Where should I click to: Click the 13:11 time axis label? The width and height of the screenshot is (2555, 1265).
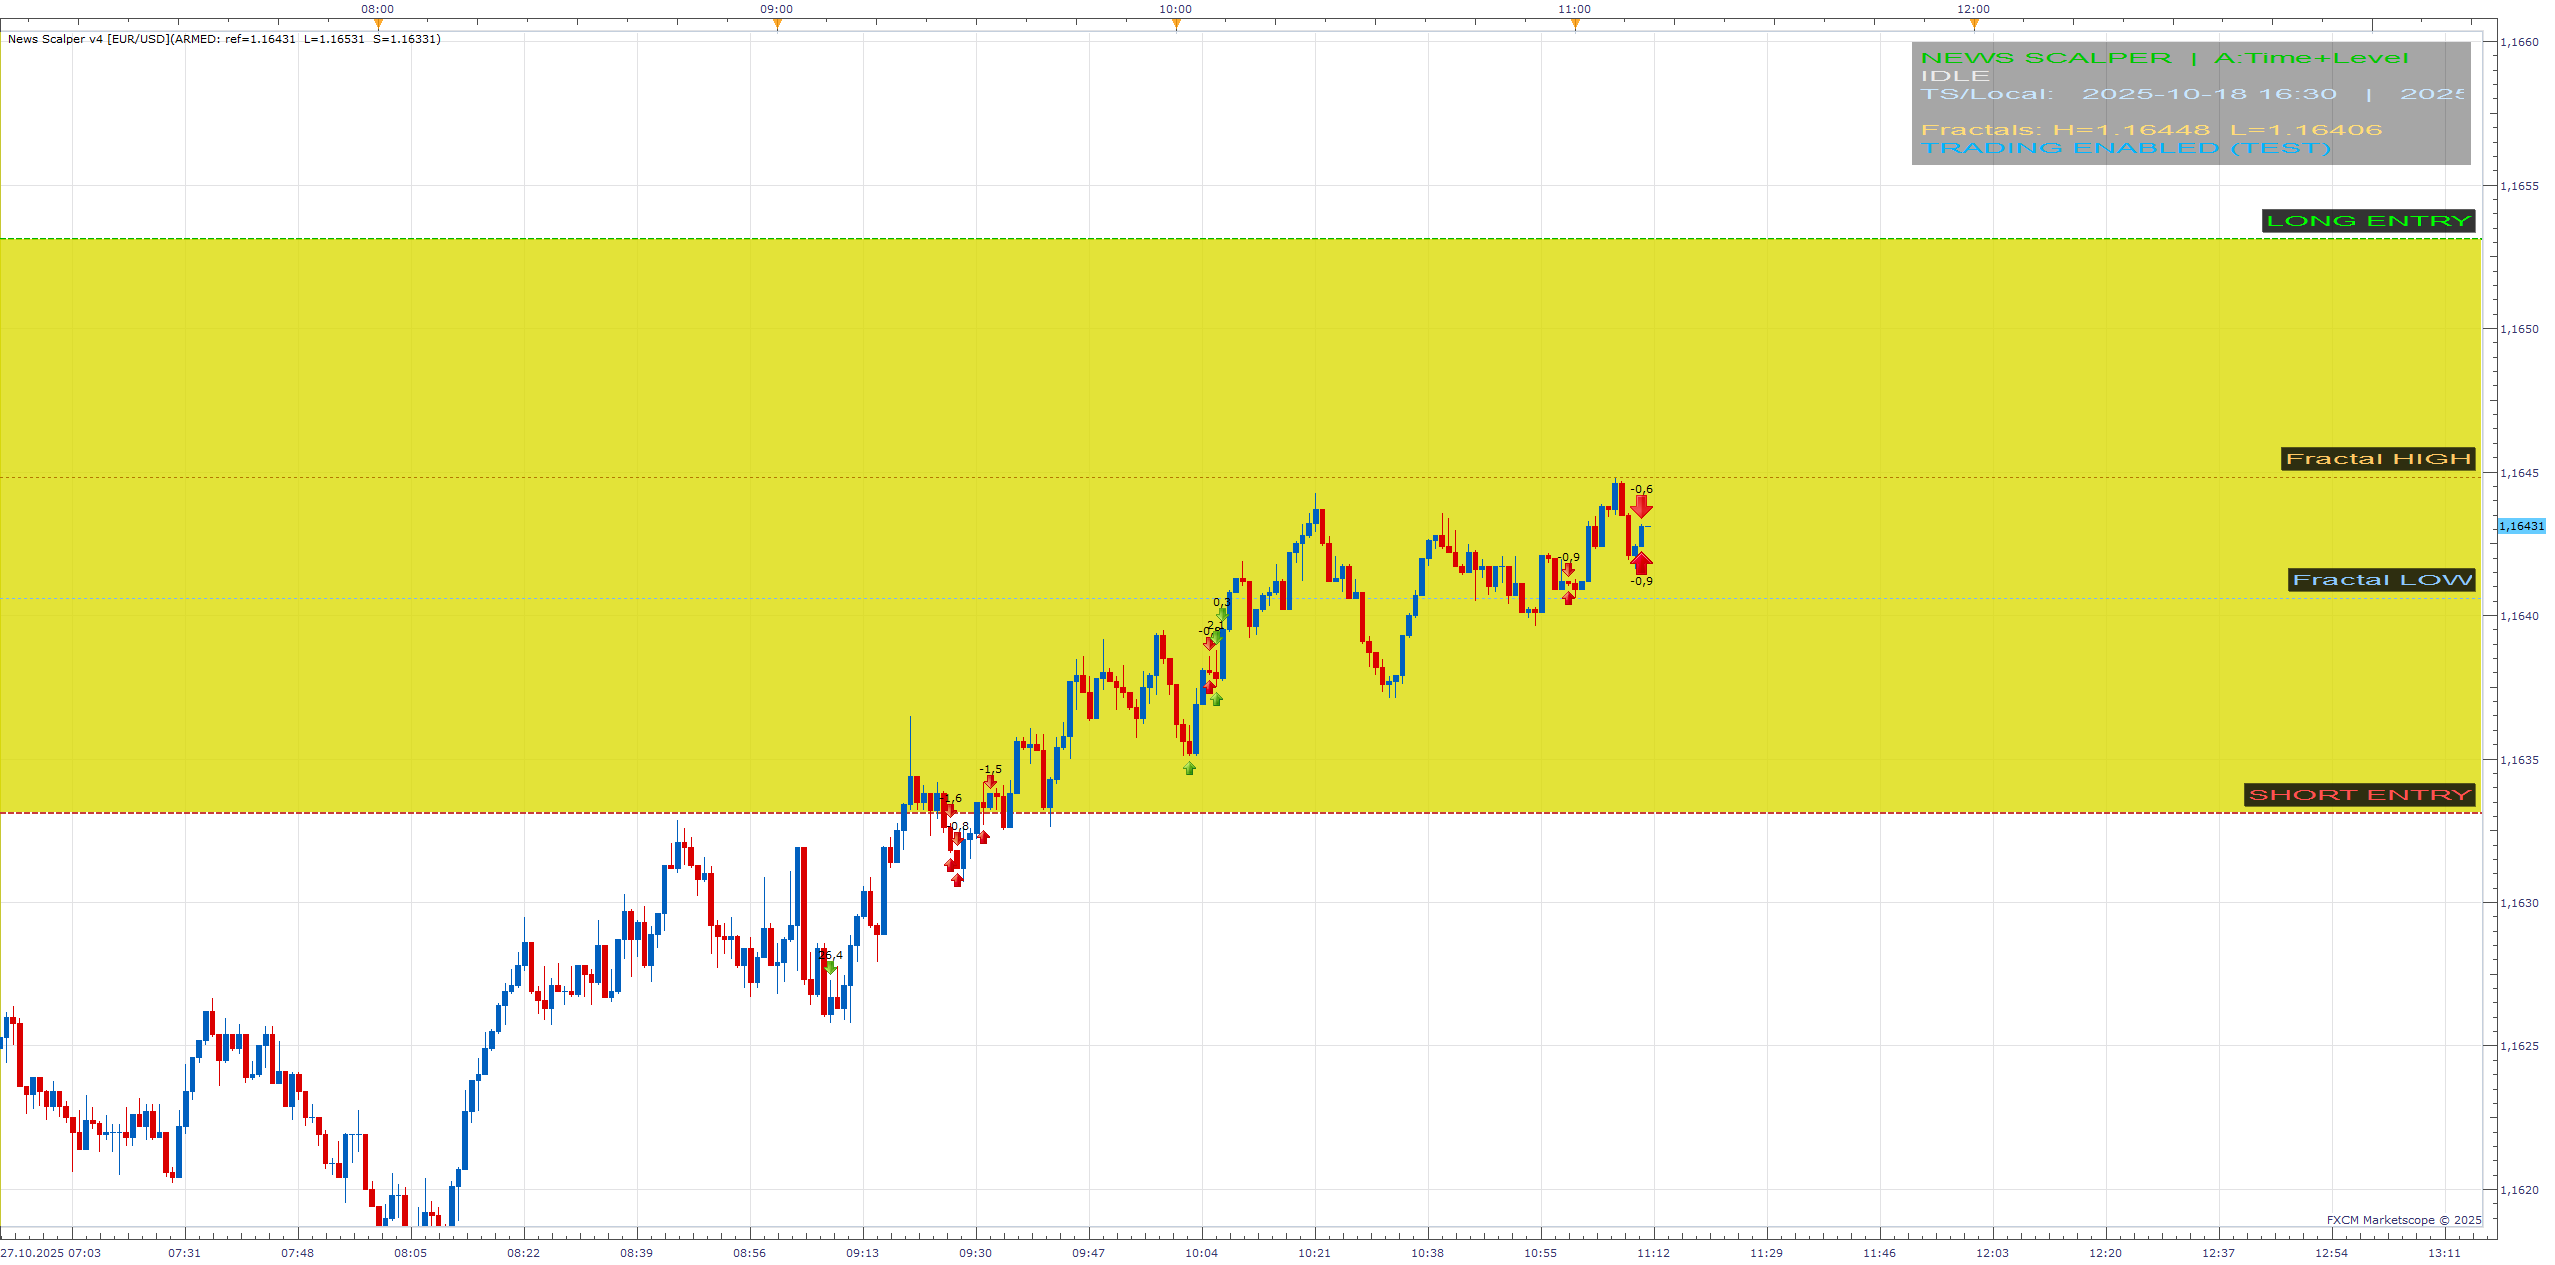[x=2444, y=1253]
